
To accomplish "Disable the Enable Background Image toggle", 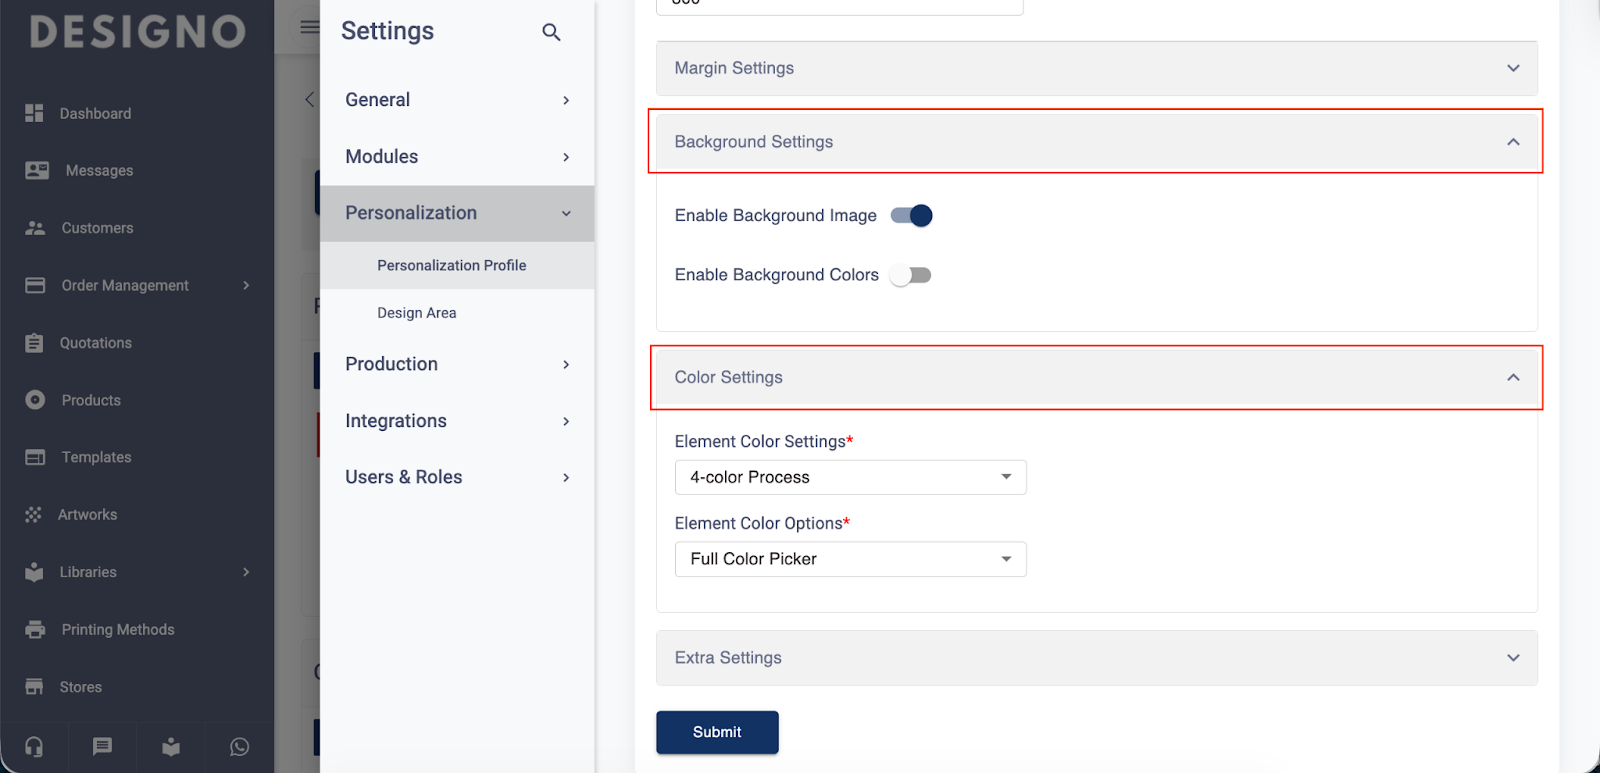I will 911,216.
